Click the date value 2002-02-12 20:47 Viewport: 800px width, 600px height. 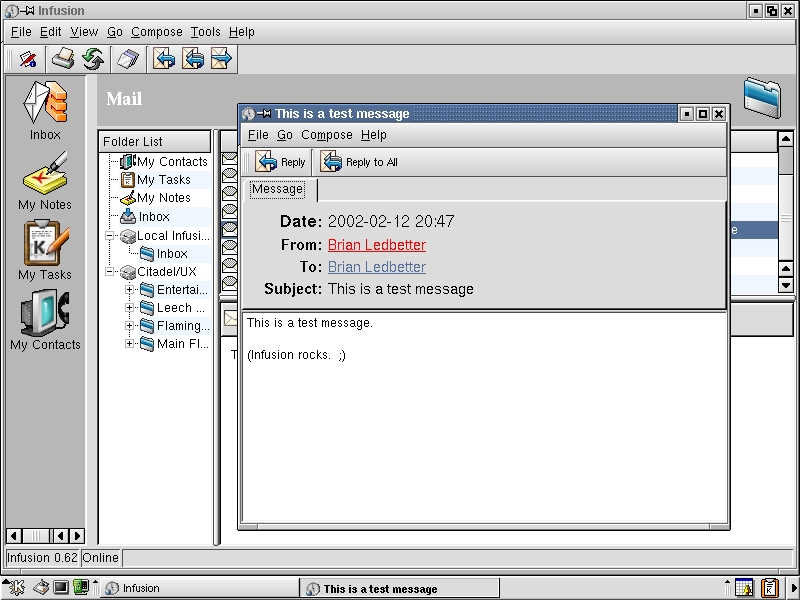click(391, 221)
